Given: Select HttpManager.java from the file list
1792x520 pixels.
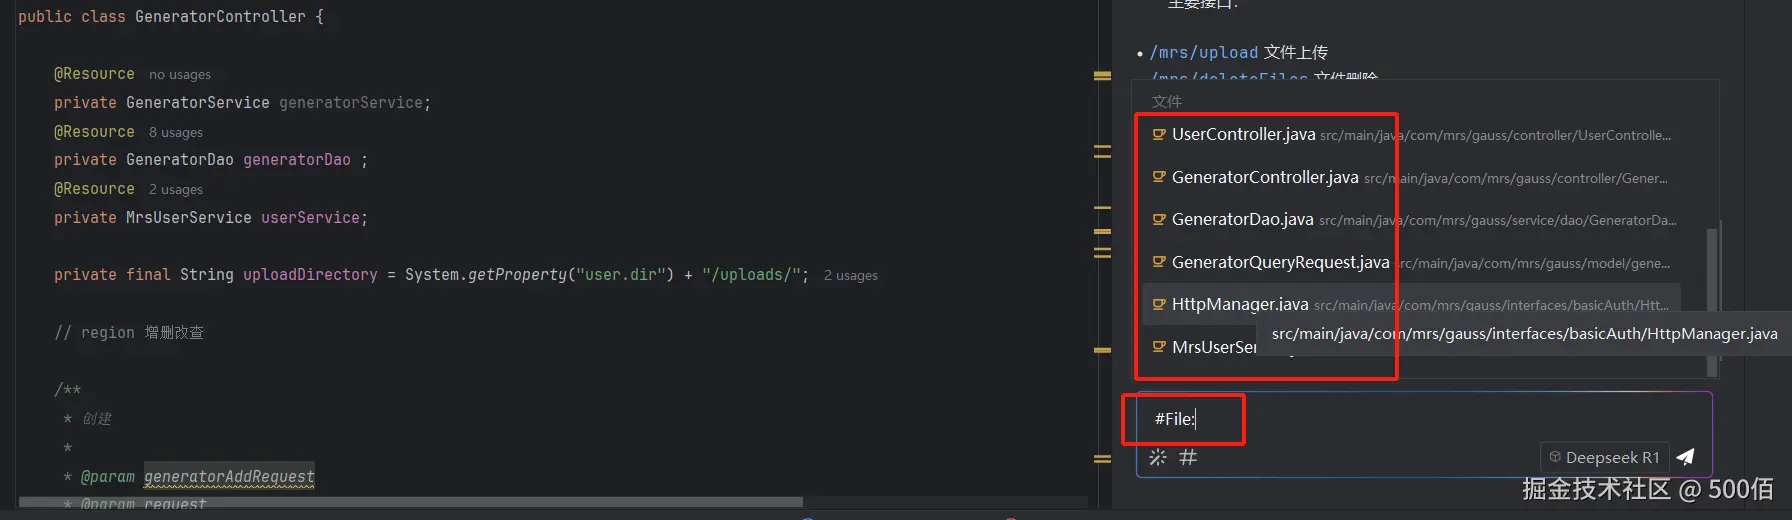Looking at the screenshot, I should [1412, 304].
